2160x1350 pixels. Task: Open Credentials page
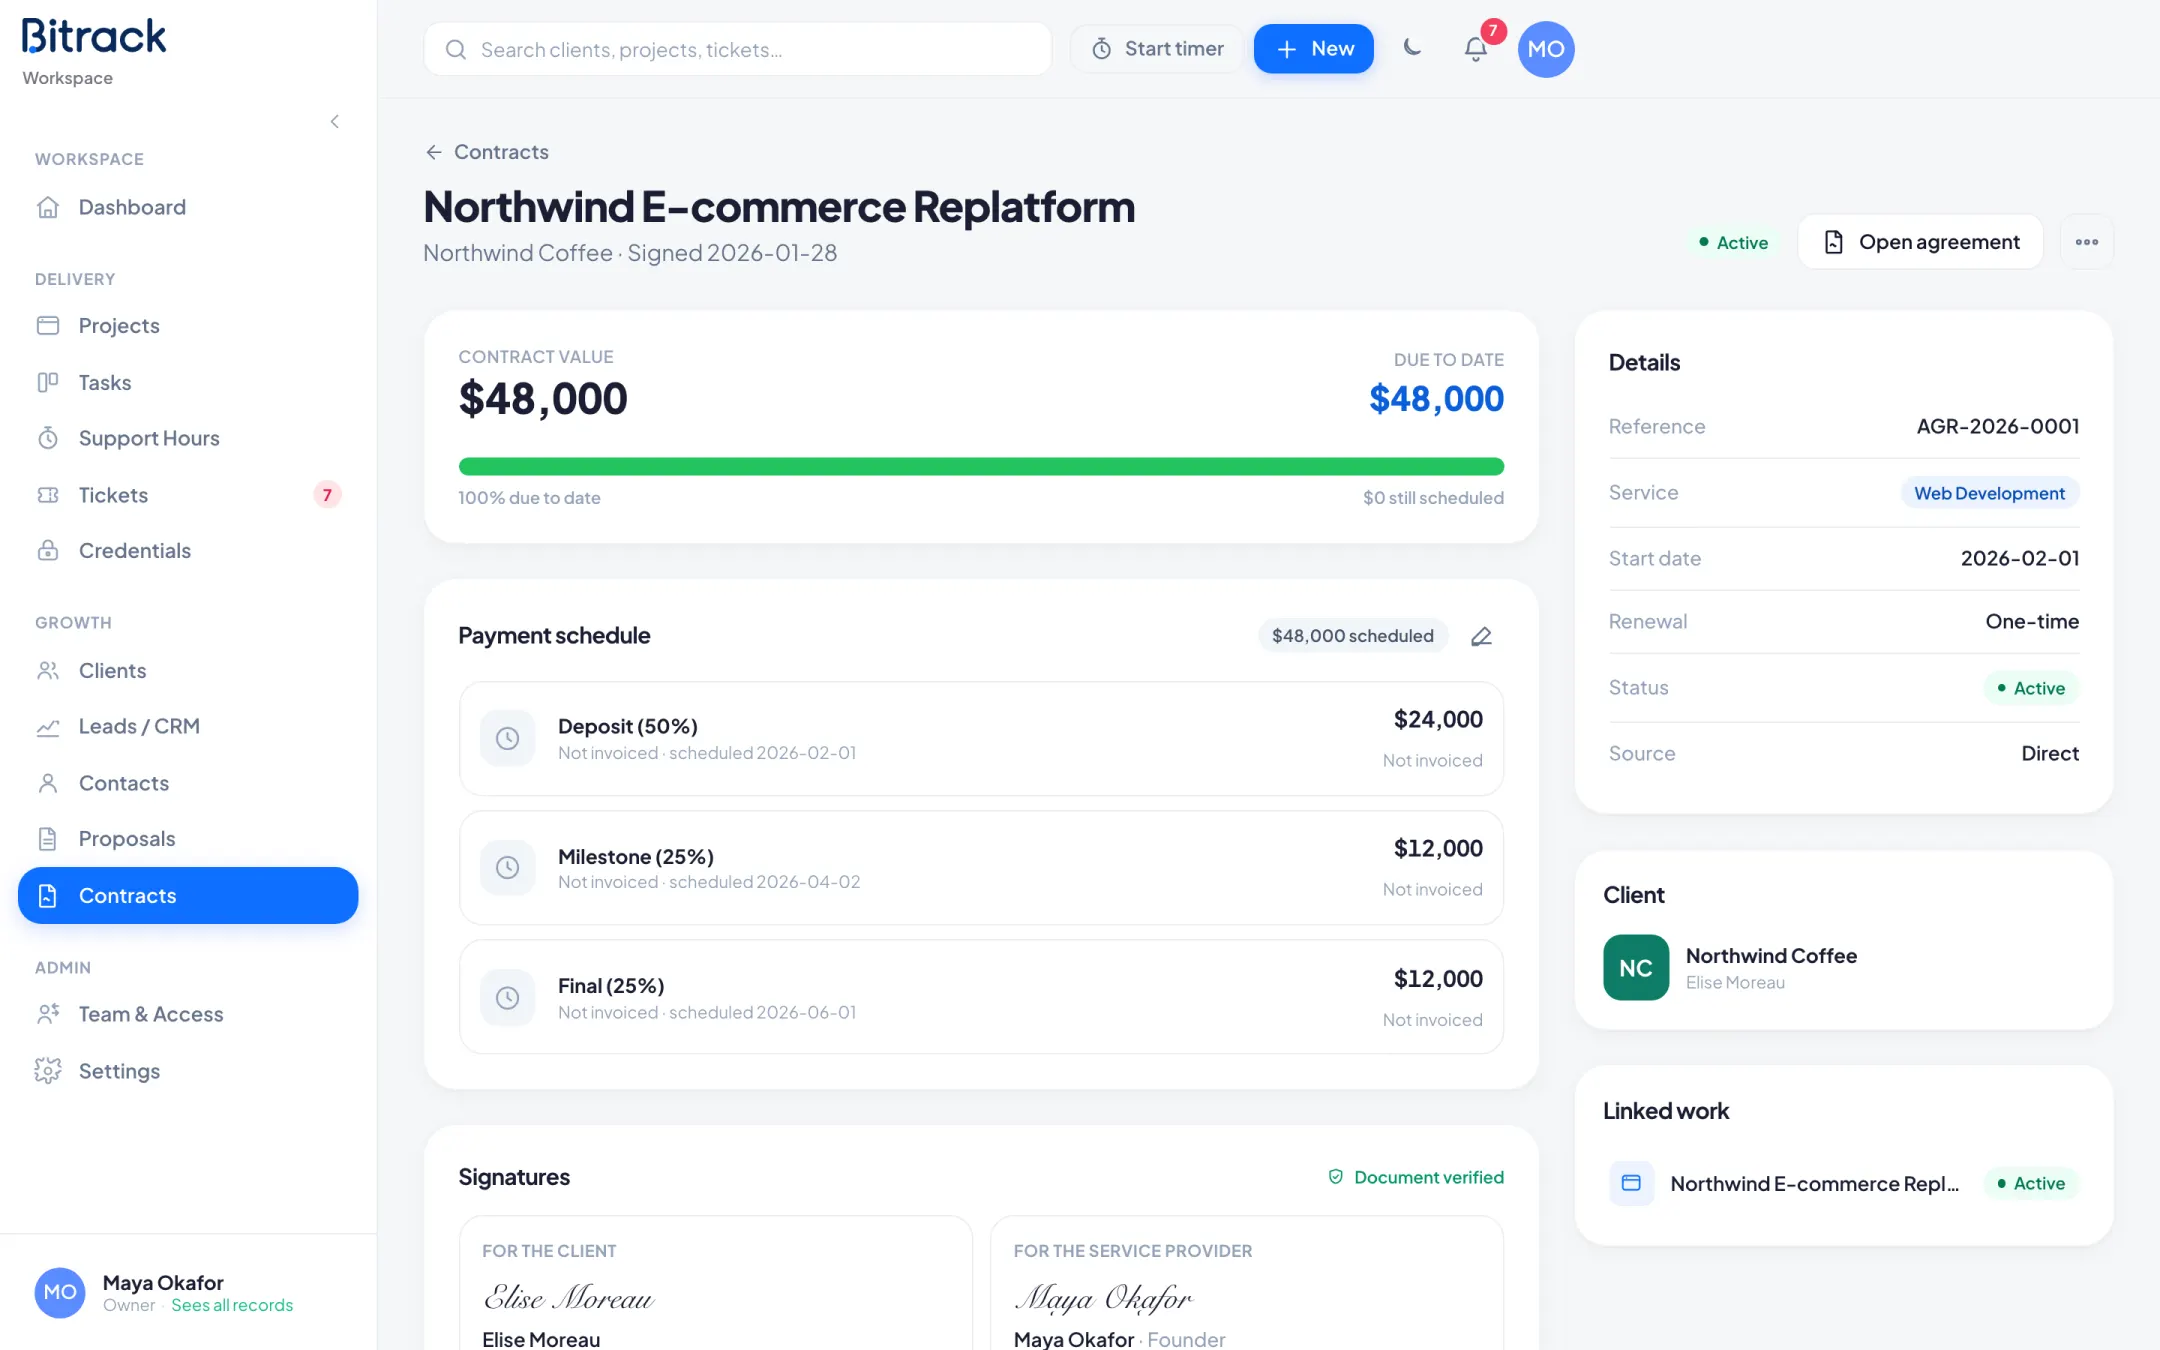click(x=188, y=550)
